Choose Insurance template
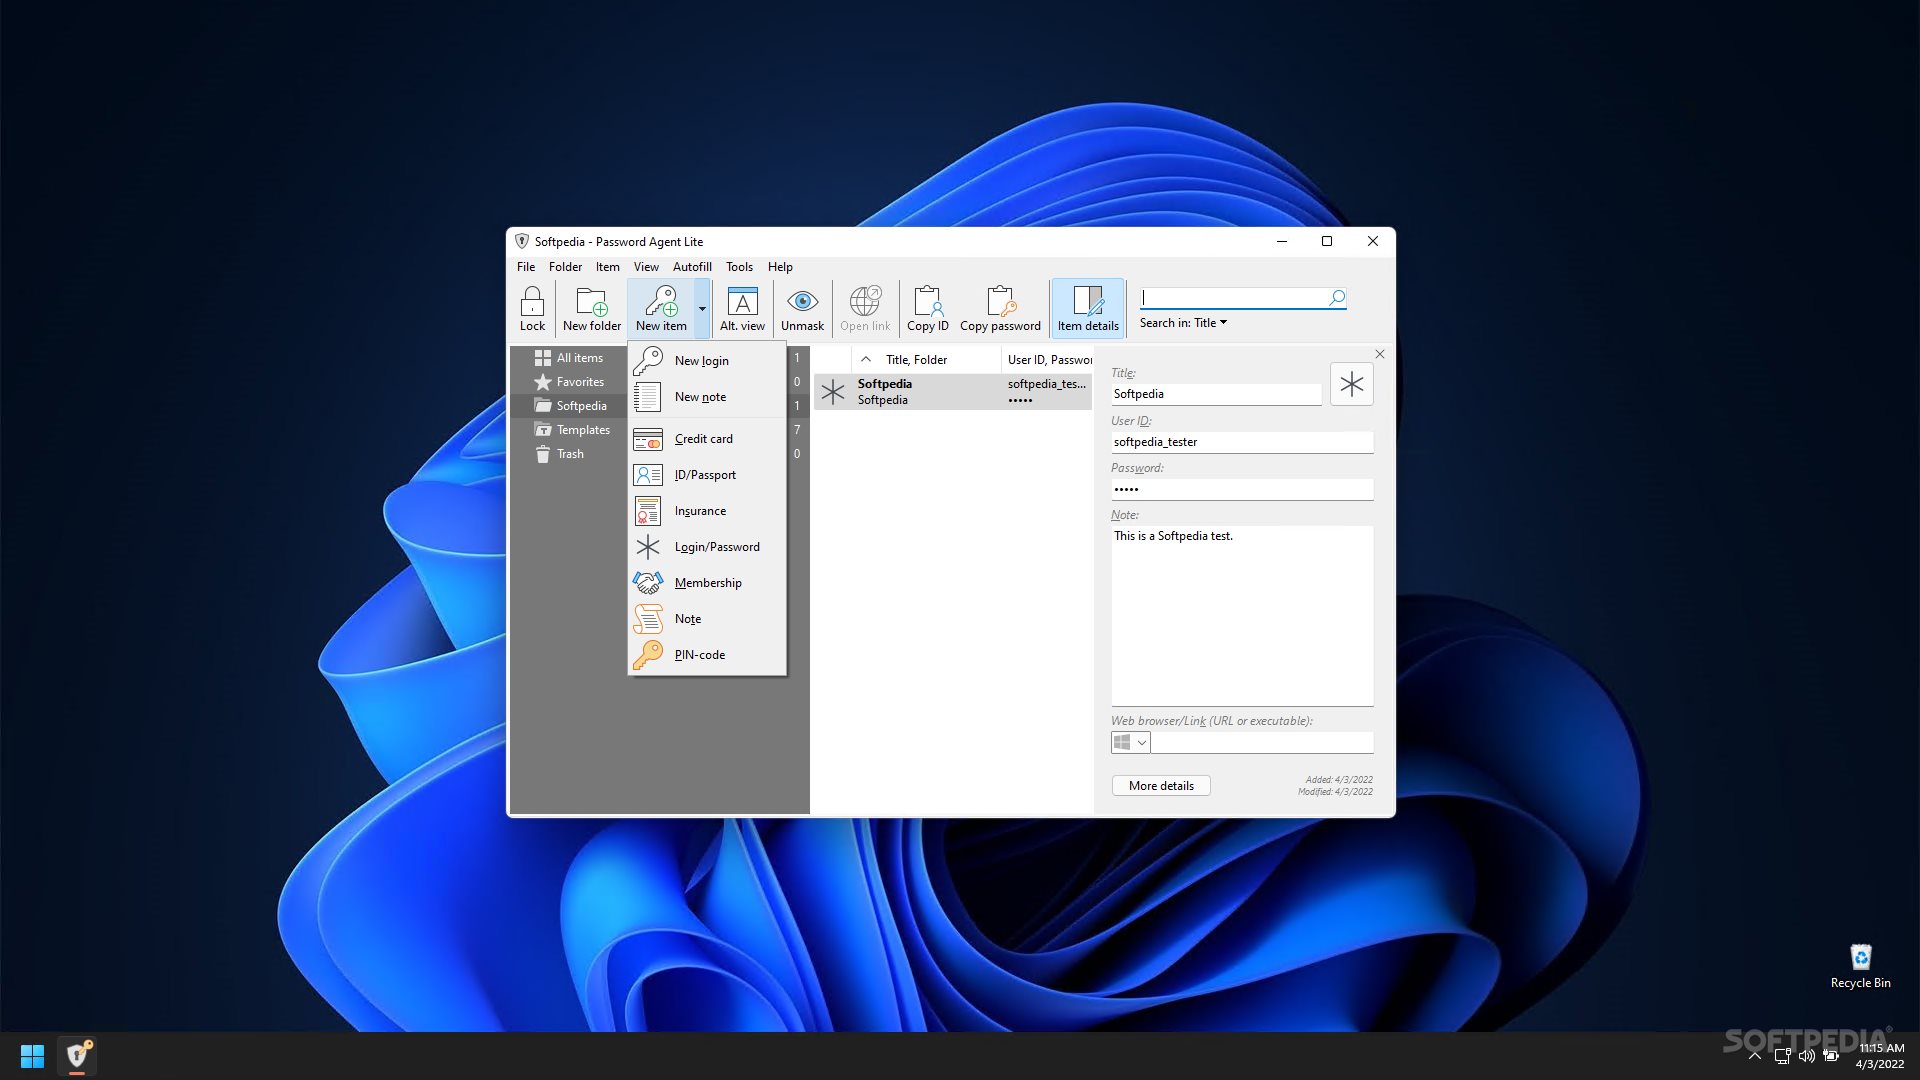The width and height of the screenshot is (1920, 1080). click(707, 511)
